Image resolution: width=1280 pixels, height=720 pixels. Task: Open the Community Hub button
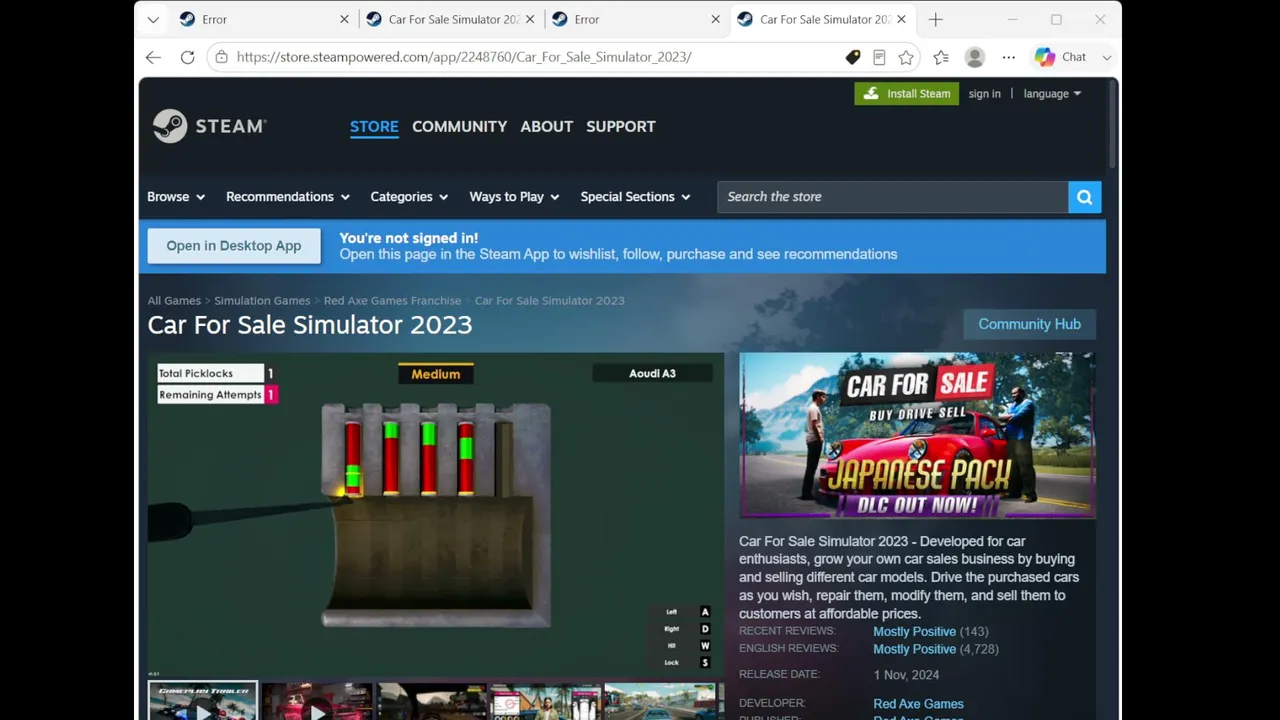pyautogui.click(x=1029, y=324)
